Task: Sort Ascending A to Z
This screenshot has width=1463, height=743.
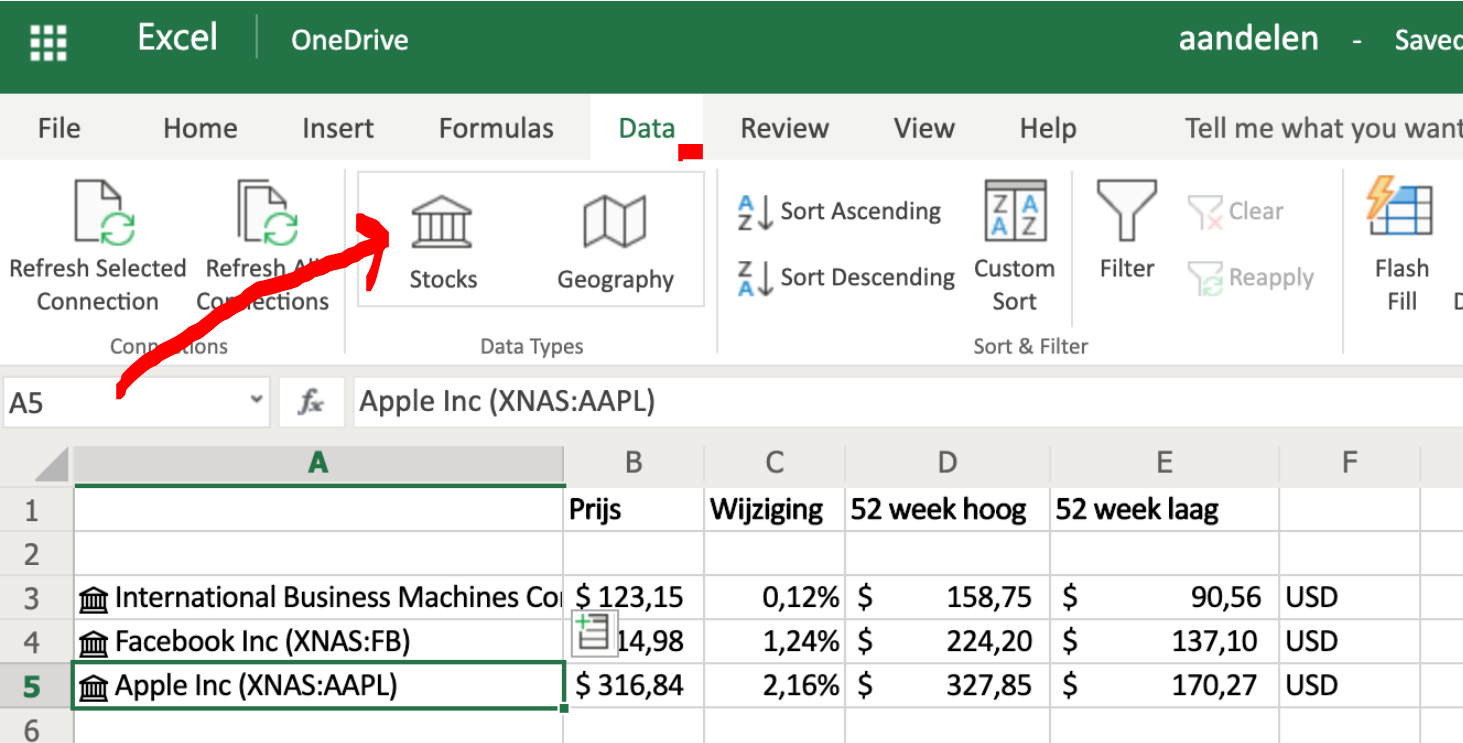Action: [839, 211]
